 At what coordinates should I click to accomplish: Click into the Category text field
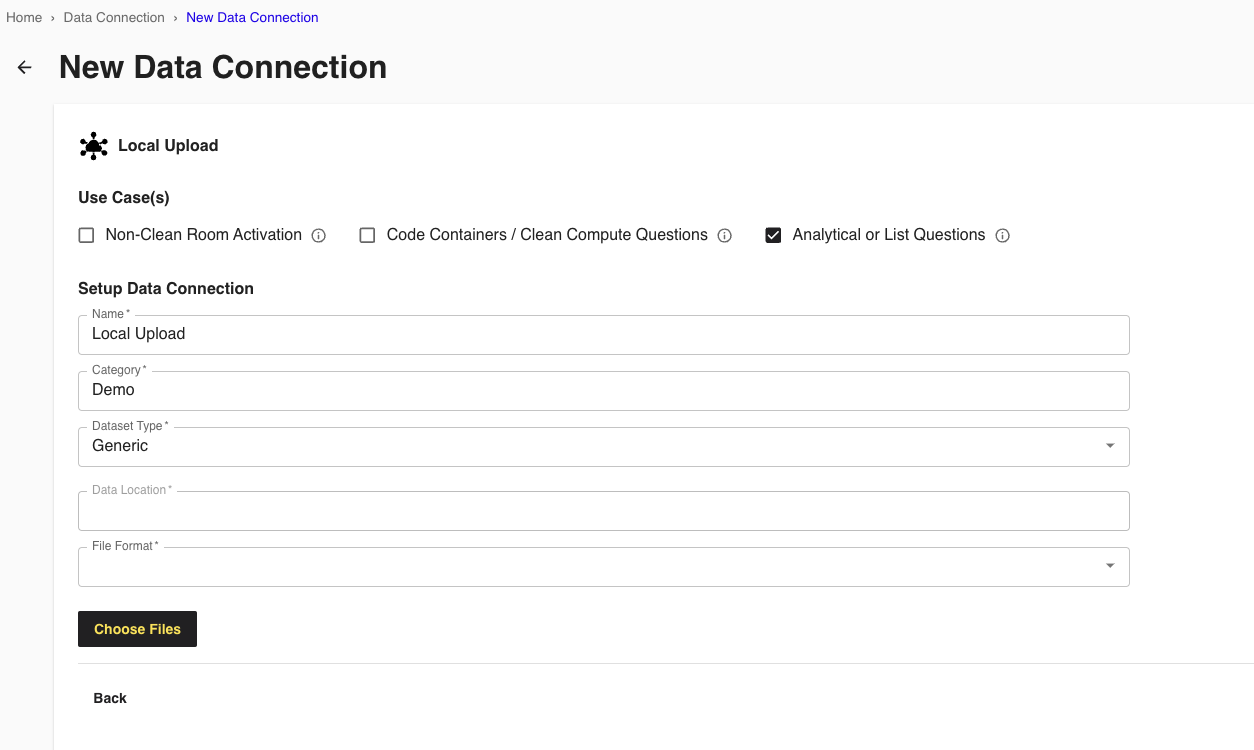[x=603, y=391]
